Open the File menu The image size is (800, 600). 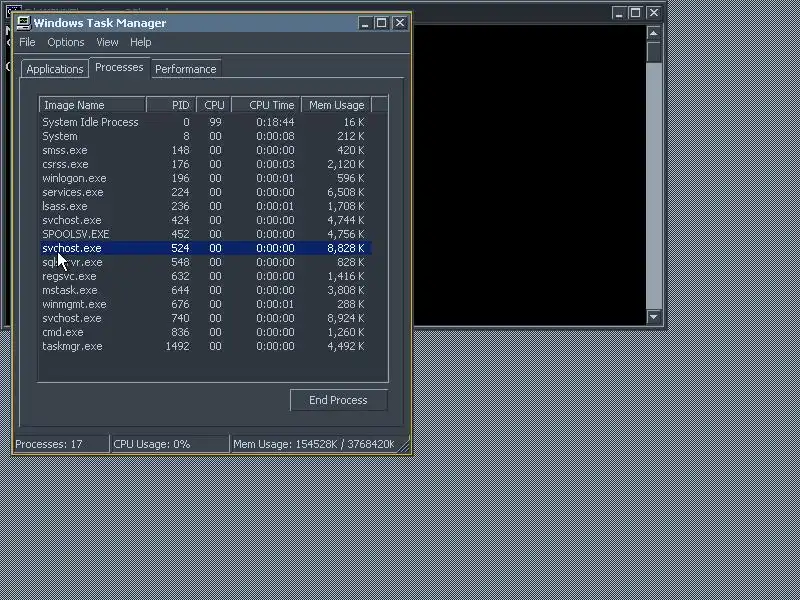tap(27, 42)
